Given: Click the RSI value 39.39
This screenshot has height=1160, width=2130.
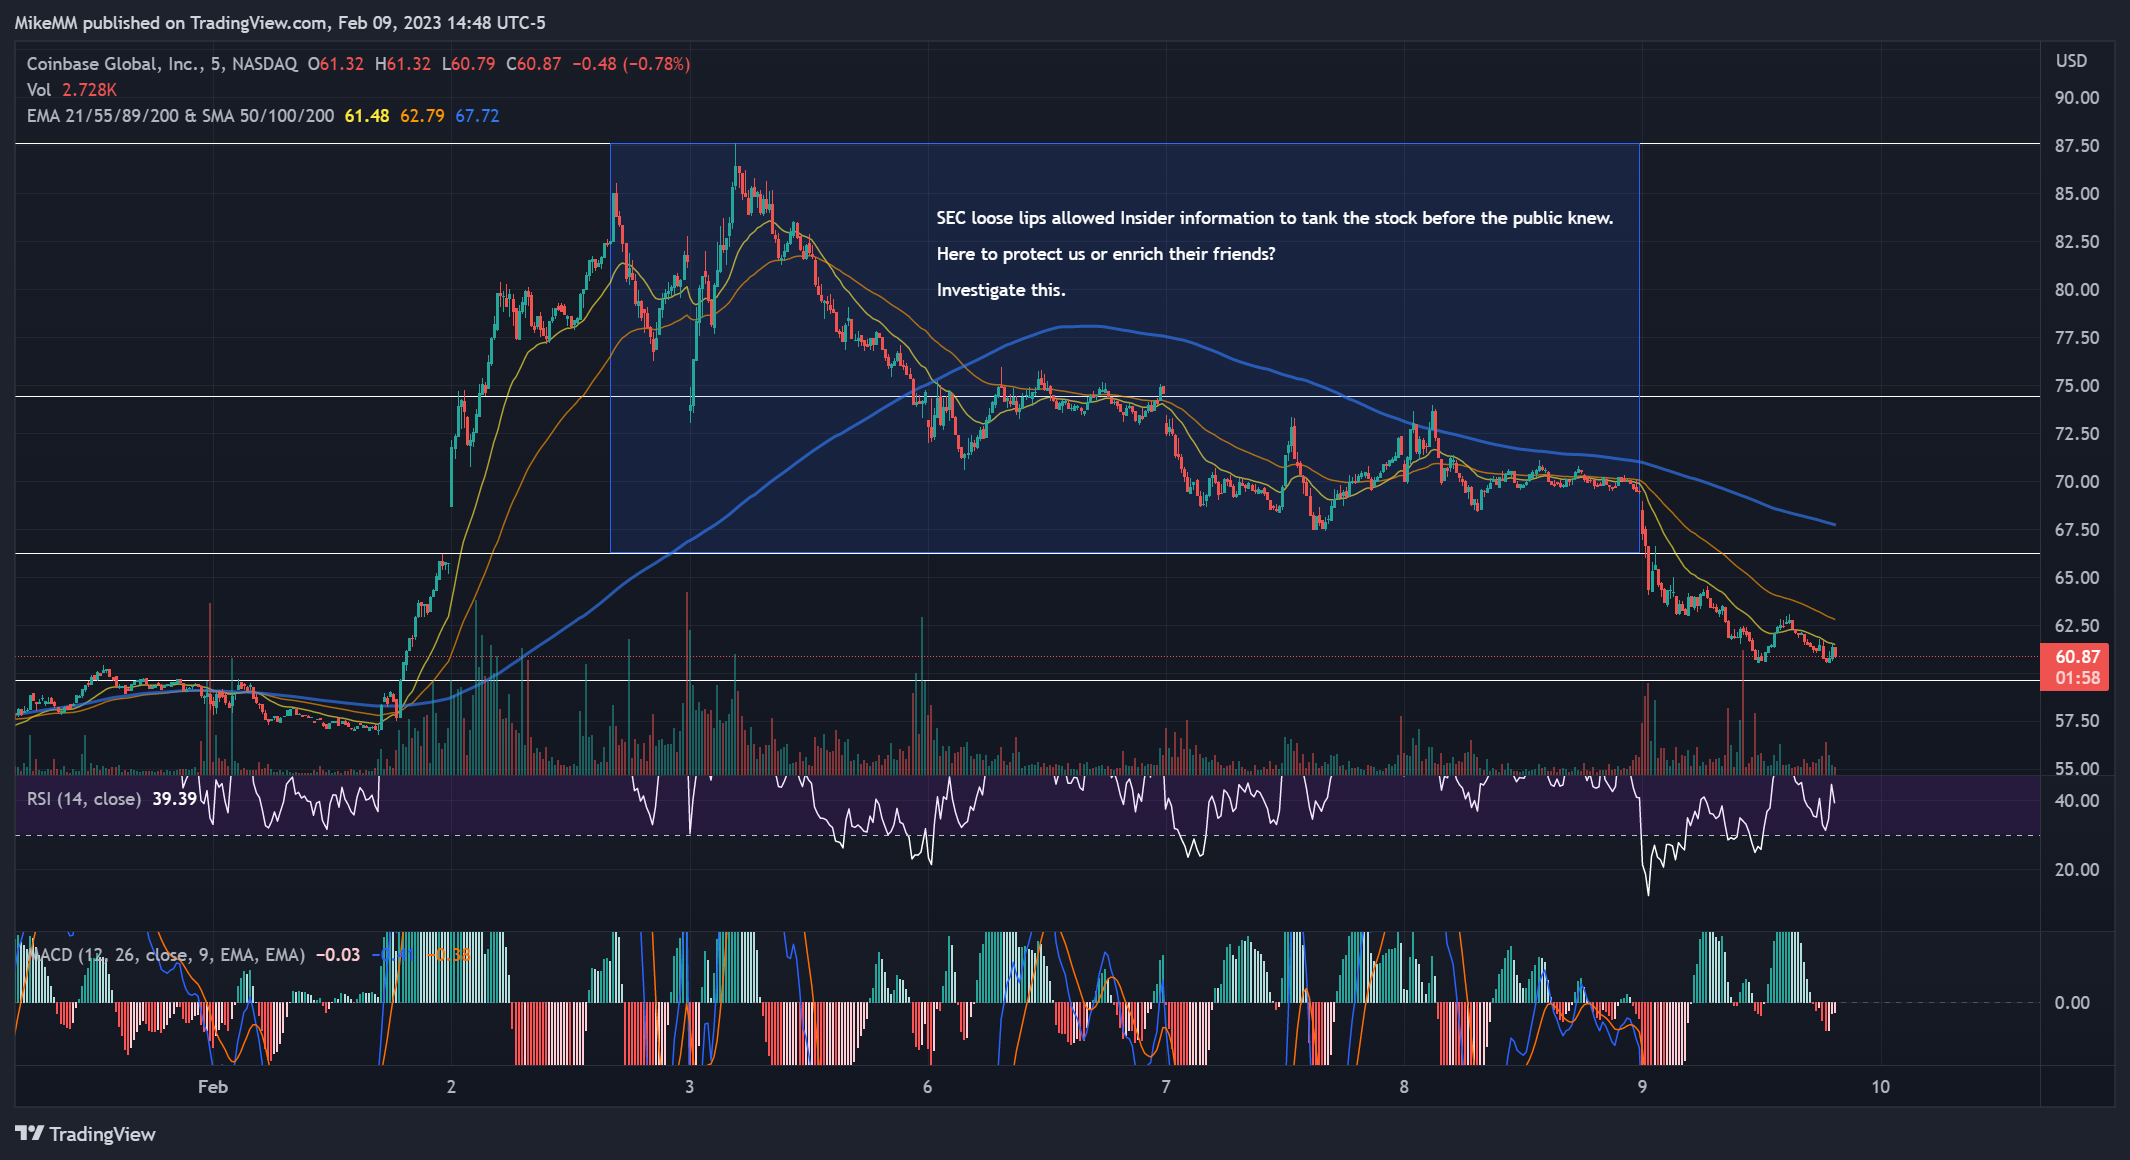Looking at the screenshot, I should [x=175, y=799].
